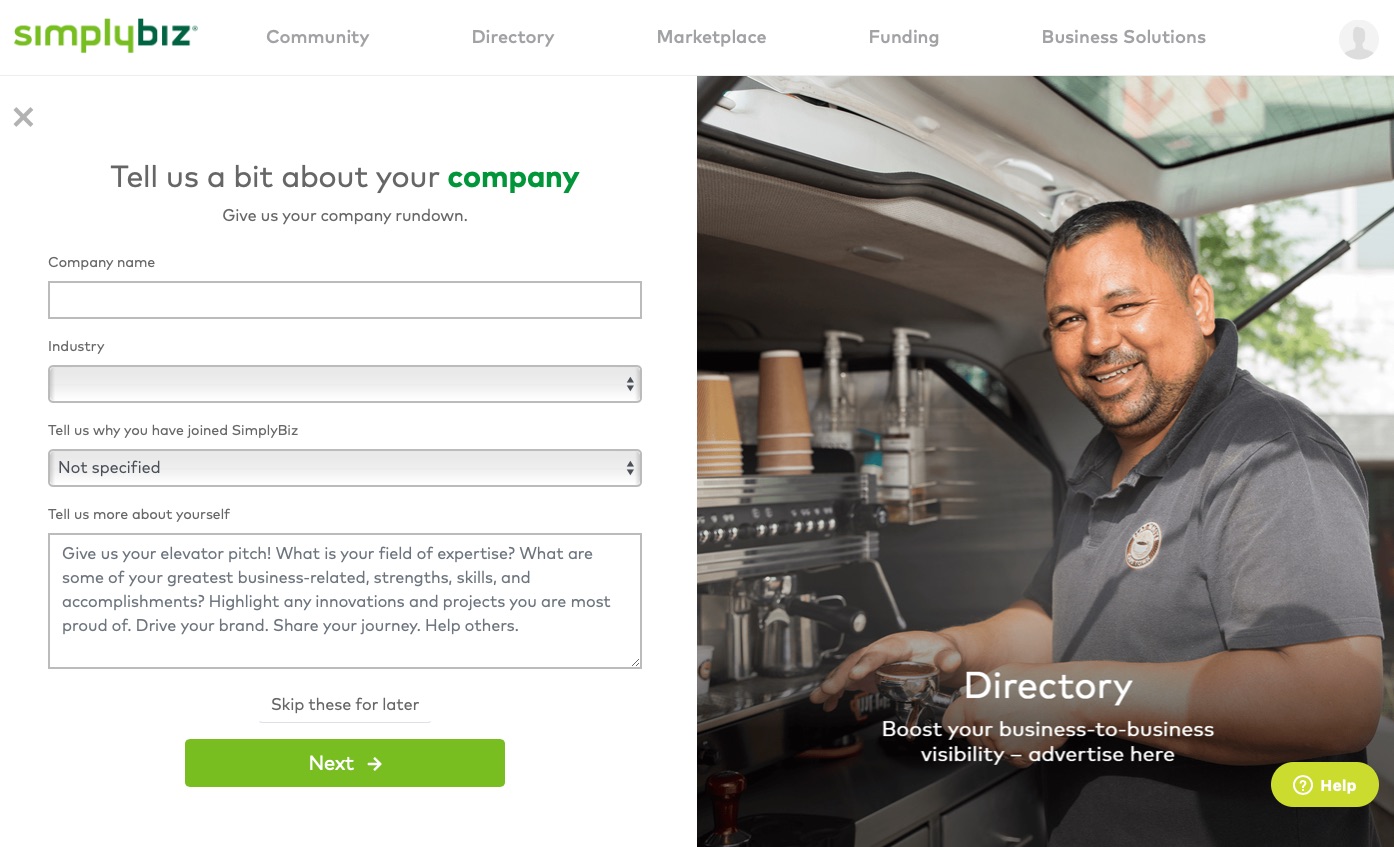Image resolution: width=1394 pixels, height=847 pixels.
Task: Click the Help question mark button
Action: click(1324, 785)
